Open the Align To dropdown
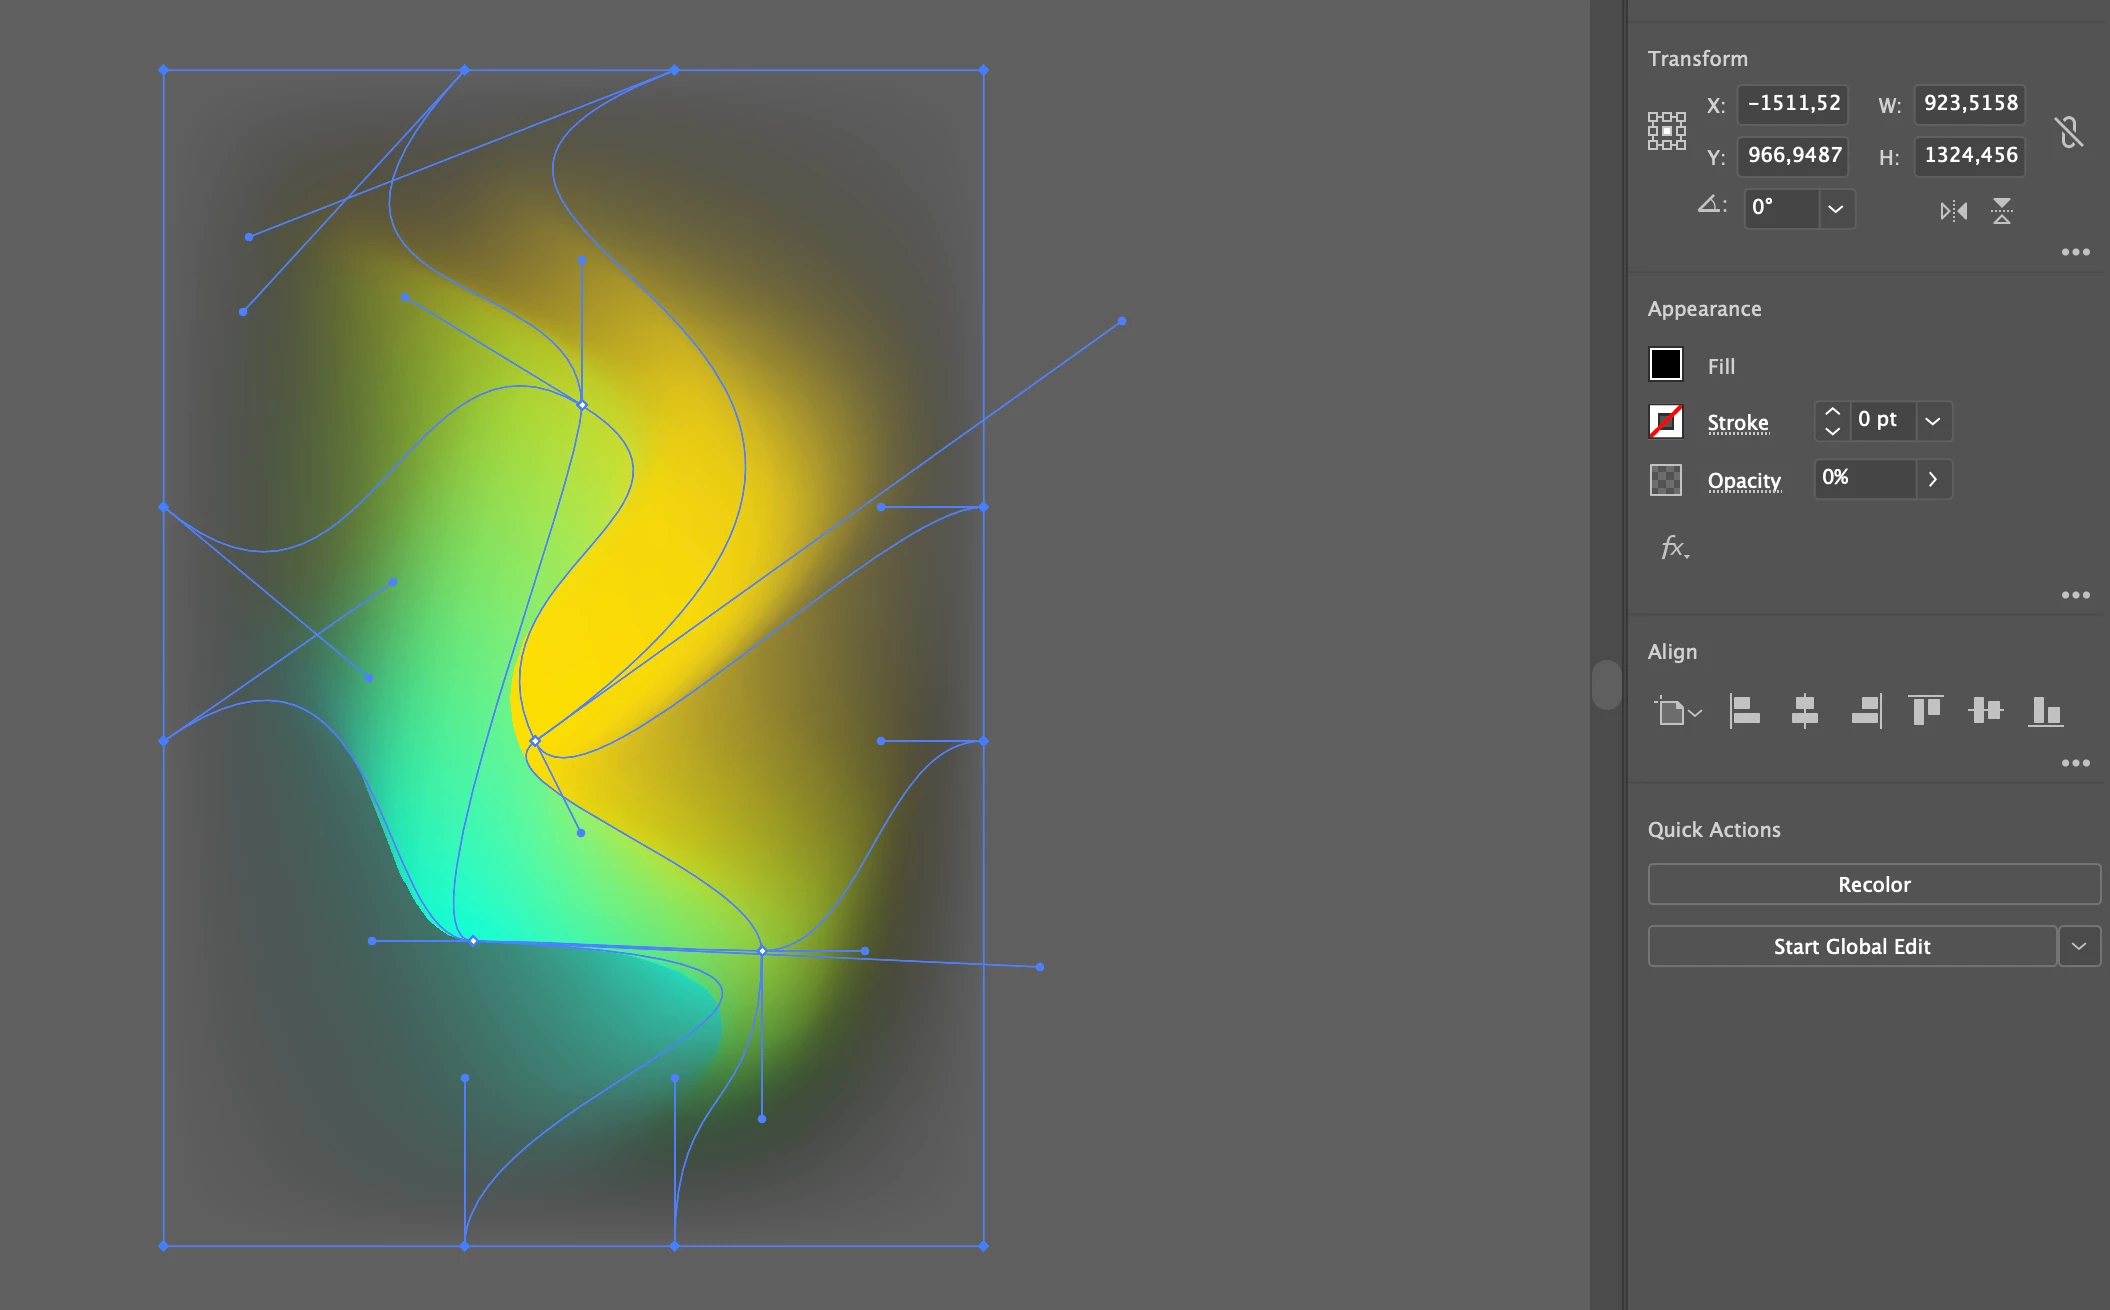This screenshot has width=2110, height=1310. [x=1677, y=712]
